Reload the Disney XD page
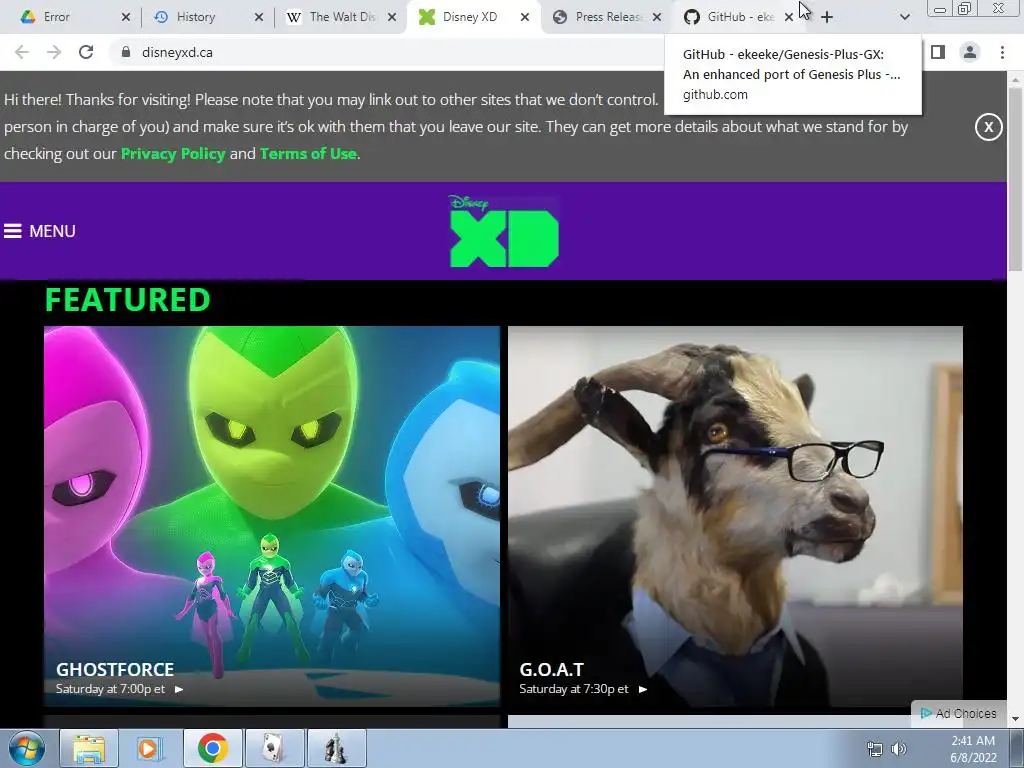This screenshot has height=768, width=1024. (86, 52)
